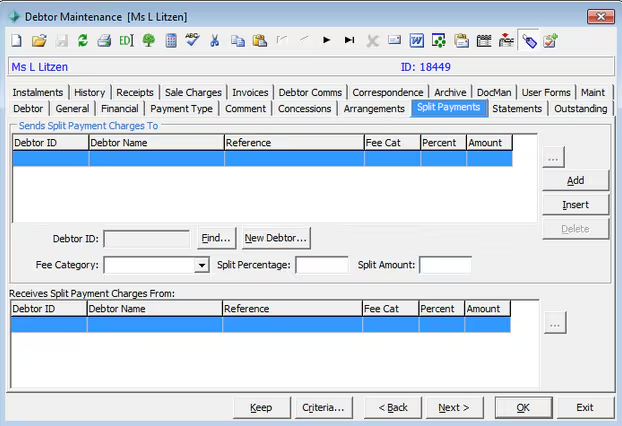The image size is (622, 426).
Task: Click the green Refresh arrows icon
Action: [x=82, y=41]
